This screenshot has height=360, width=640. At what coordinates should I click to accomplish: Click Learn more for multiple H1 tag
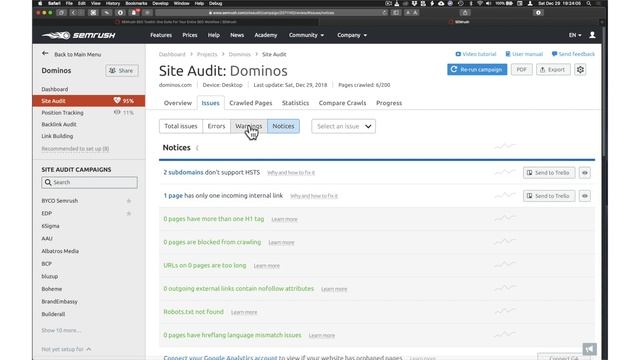pos(284,219)
